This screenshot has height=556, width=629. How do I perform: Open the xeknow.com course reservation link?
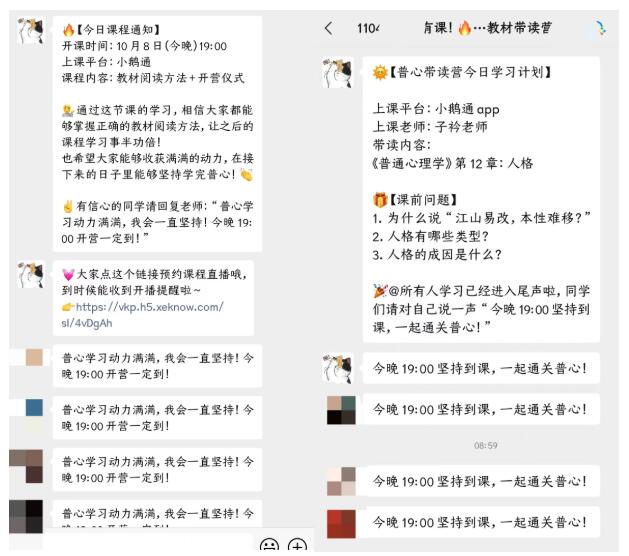142,315
